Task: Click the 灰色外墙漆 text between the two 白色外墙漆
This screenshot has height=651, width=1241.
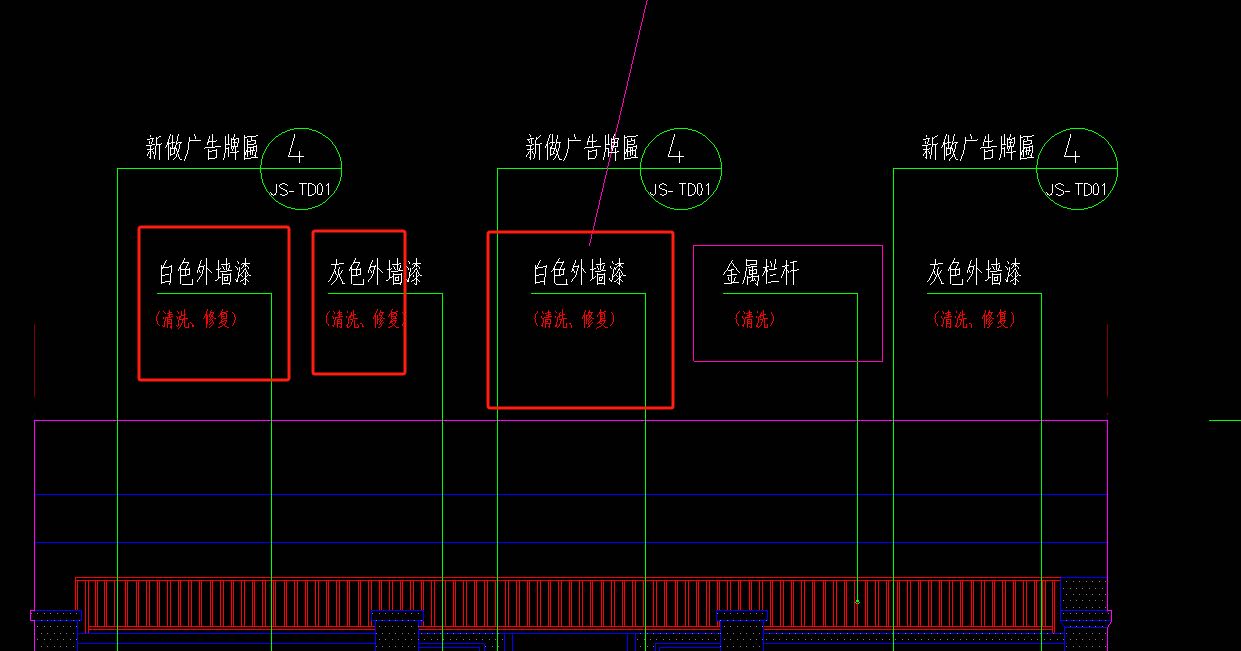Action: pyautogui.click(x=375, y=272)
